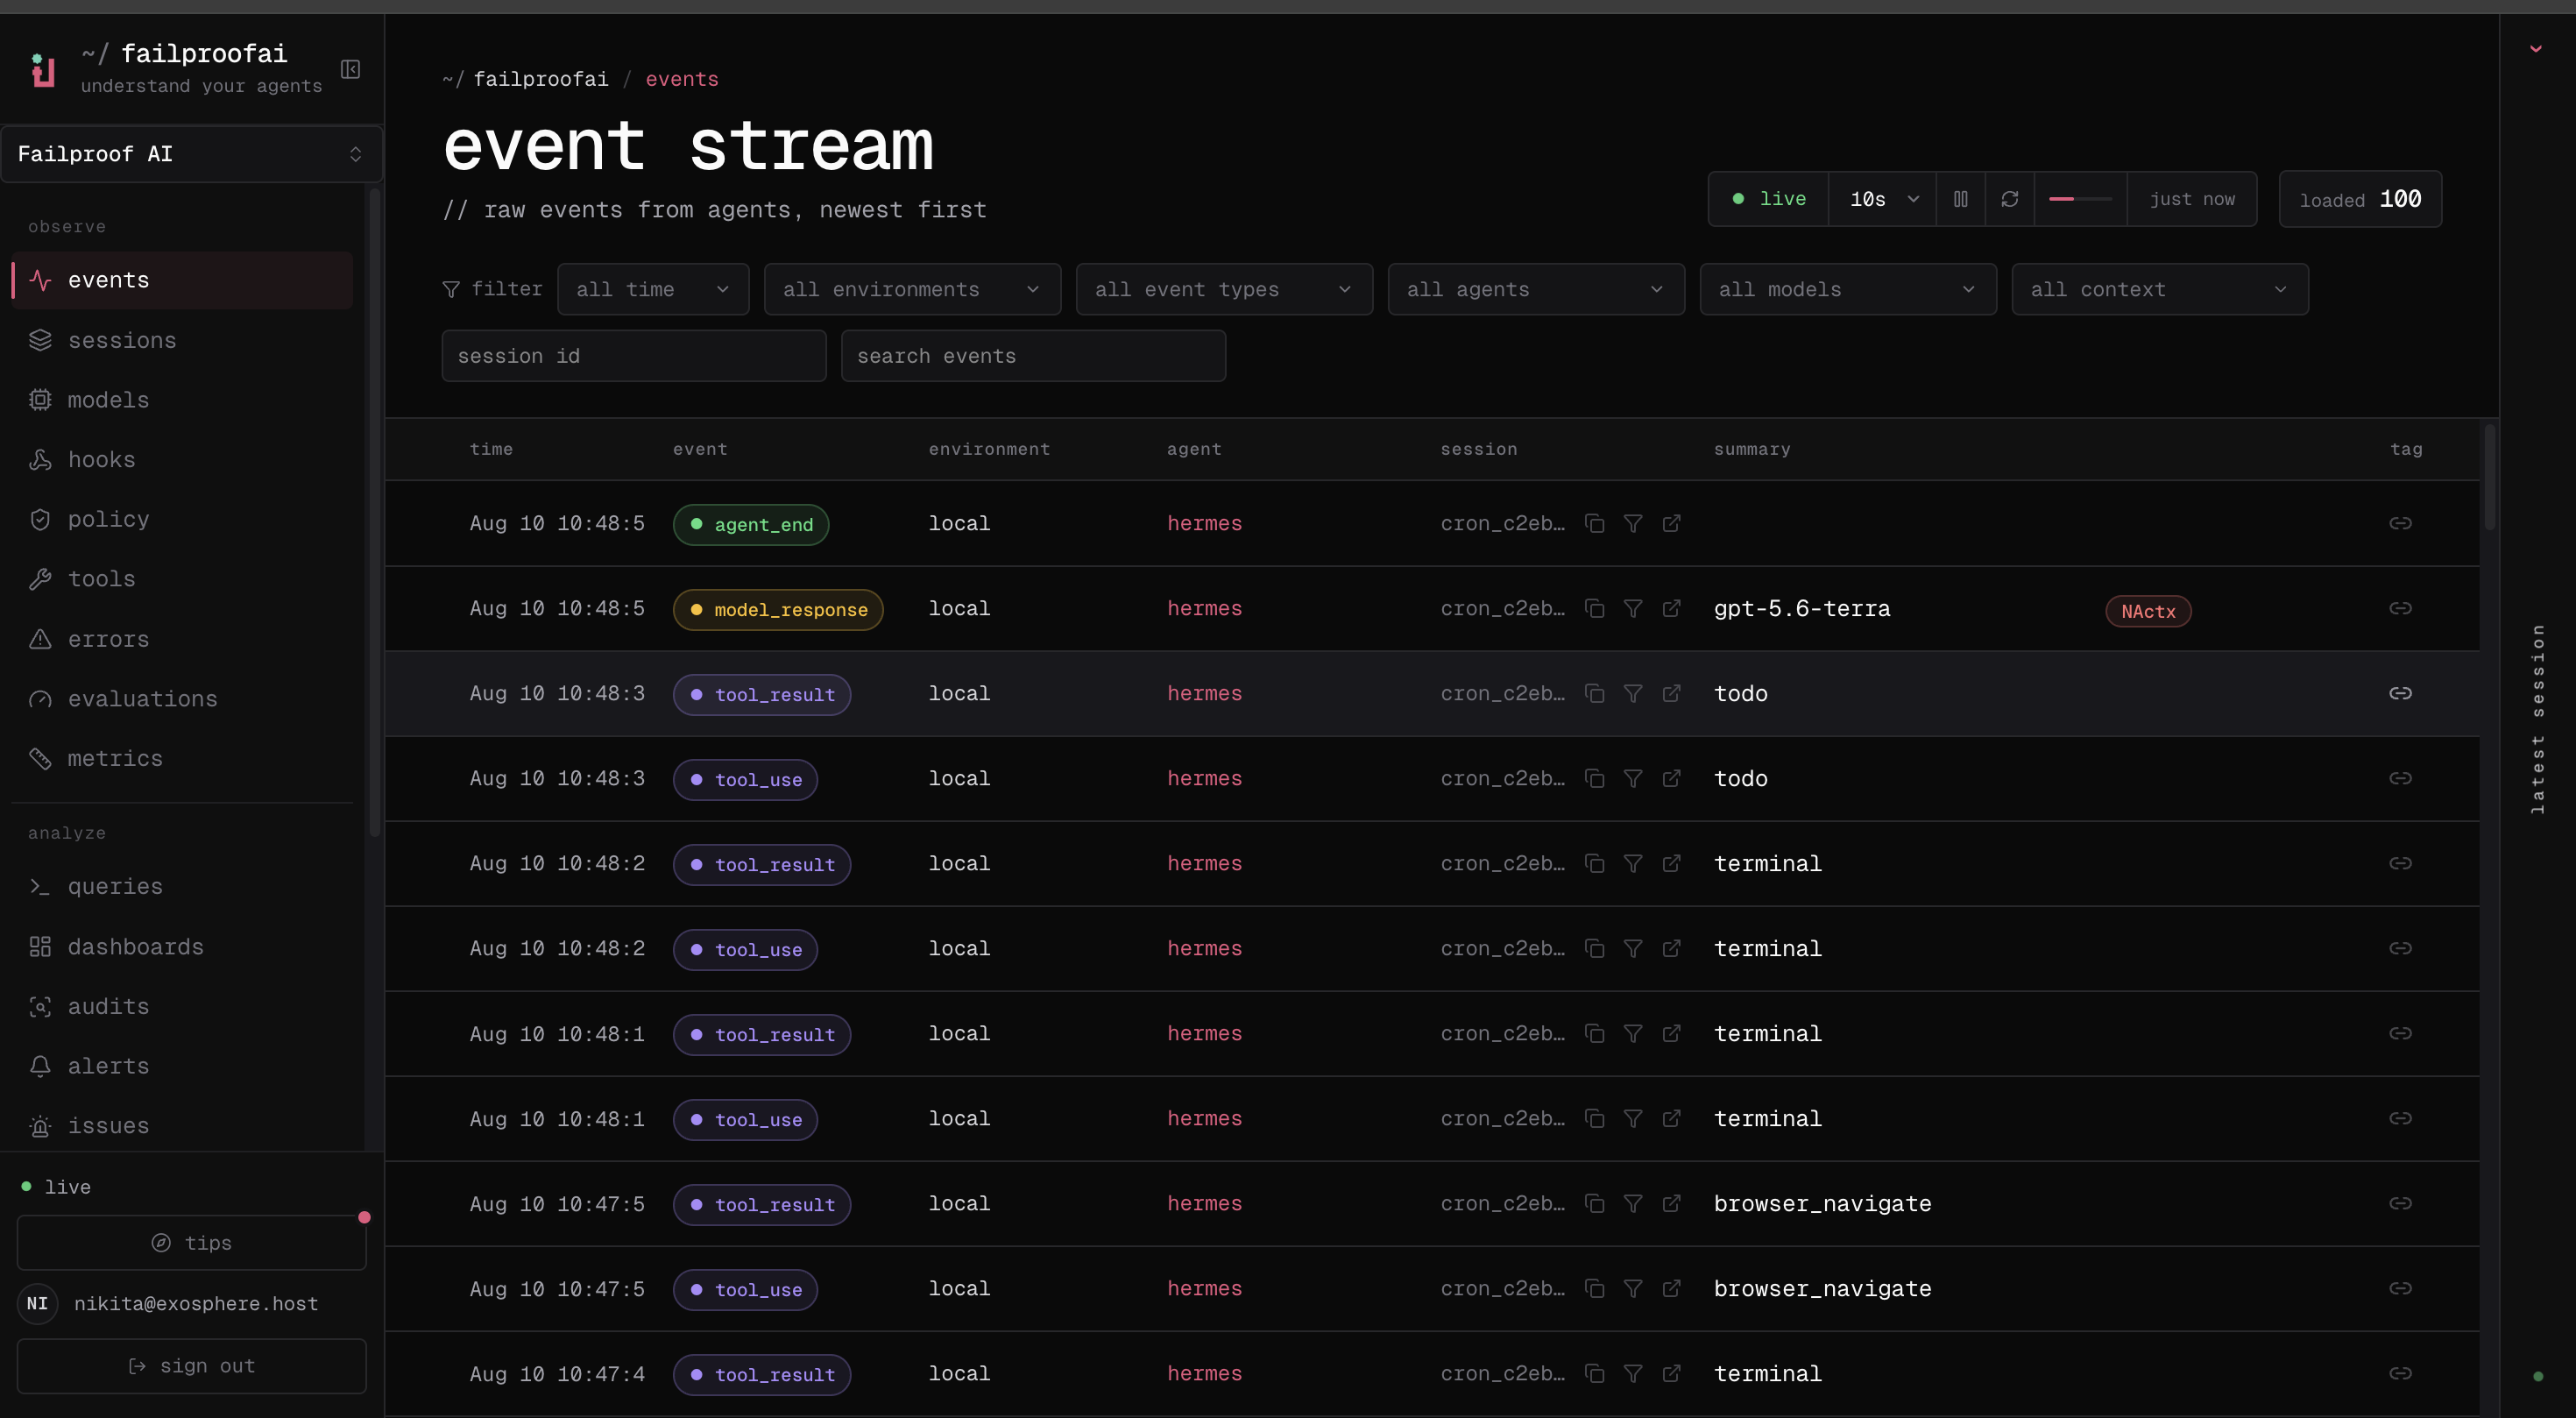Collapse the sidebar panel icon
2576x1418 pixels.
[x=350, y=69]
